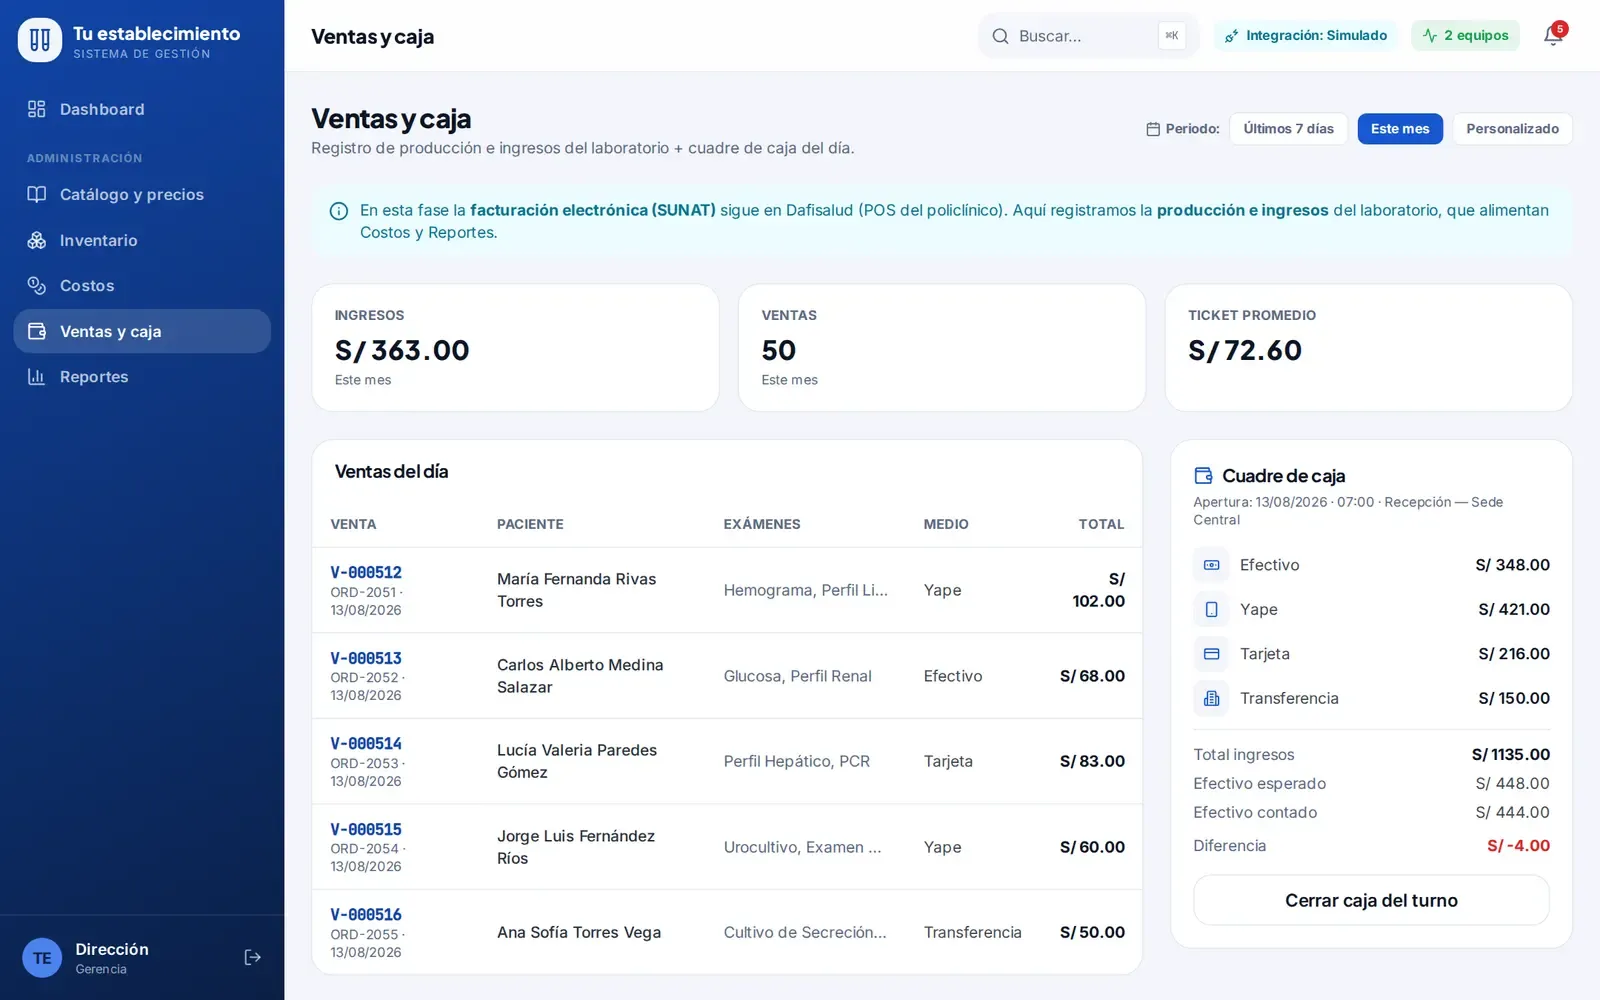Viewport: 1600px width, 1000px height.
Task: Click the Cuadre de caja wallet icon
Action: 1204,476
